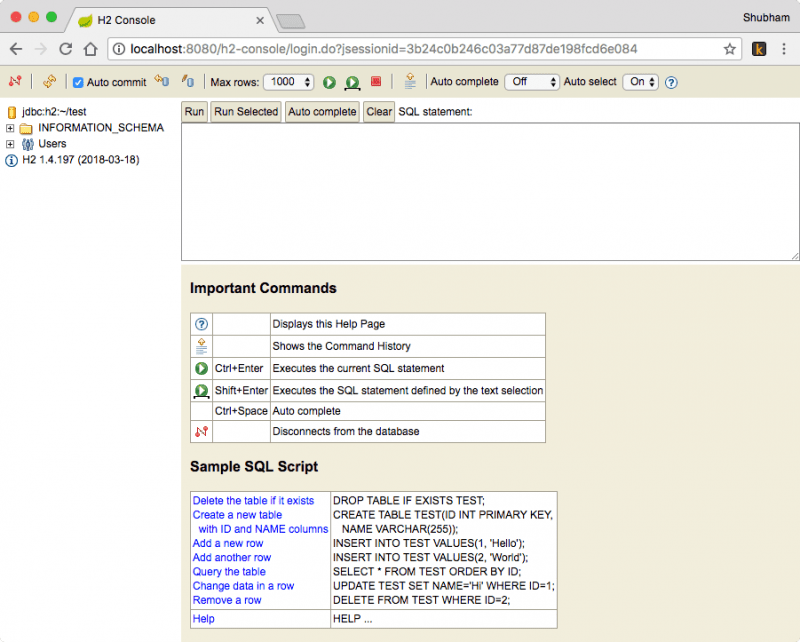Expand the Users tree node
This screenshot has width=800, height=642.
(10, 144)
